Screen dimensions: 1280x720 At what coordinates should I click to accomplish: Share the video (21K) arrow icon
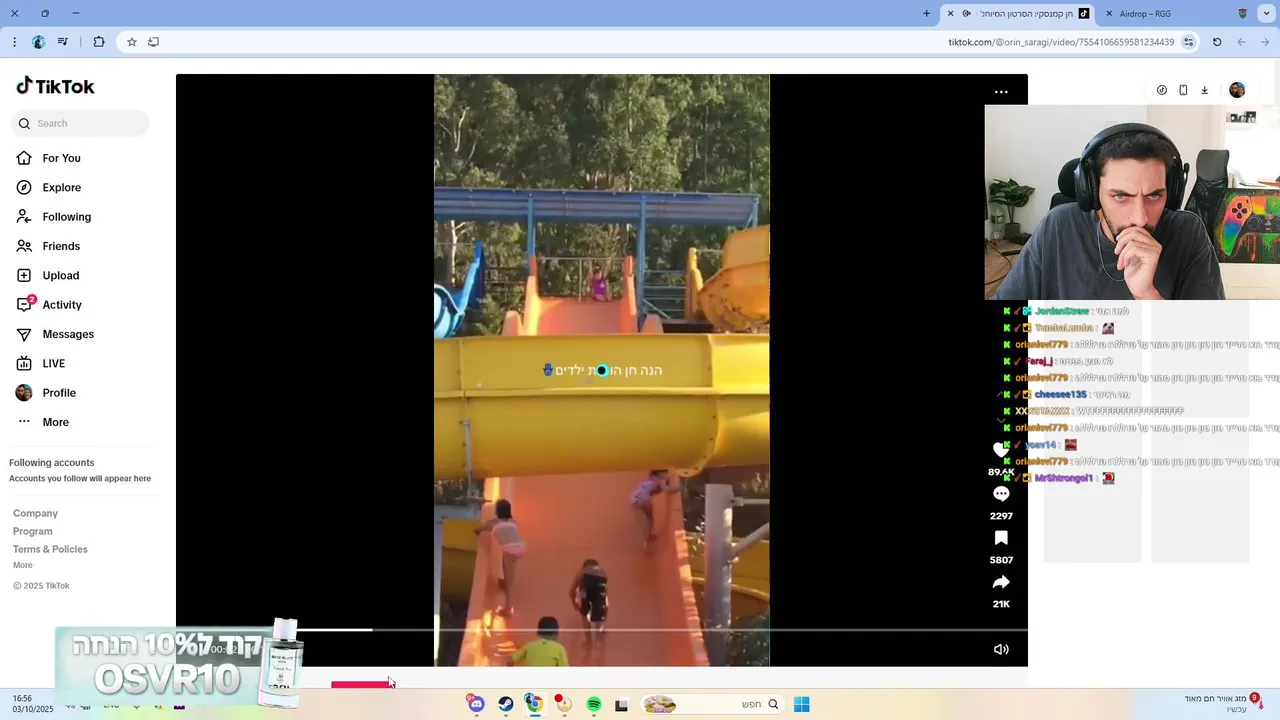pyautogui.click(x=1001, y=582)
